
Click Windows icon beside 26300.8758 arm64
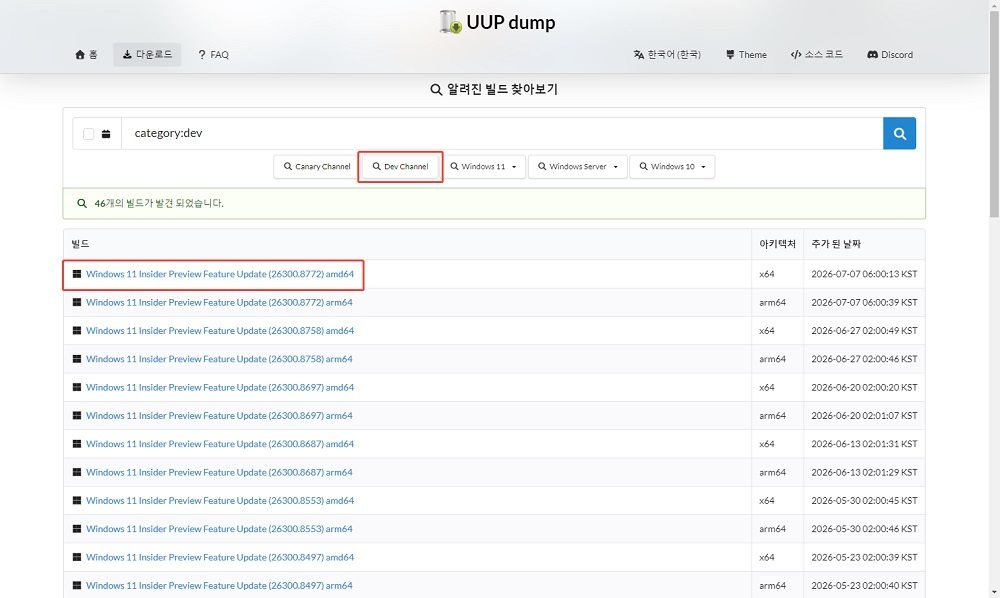tap(77, 359)
